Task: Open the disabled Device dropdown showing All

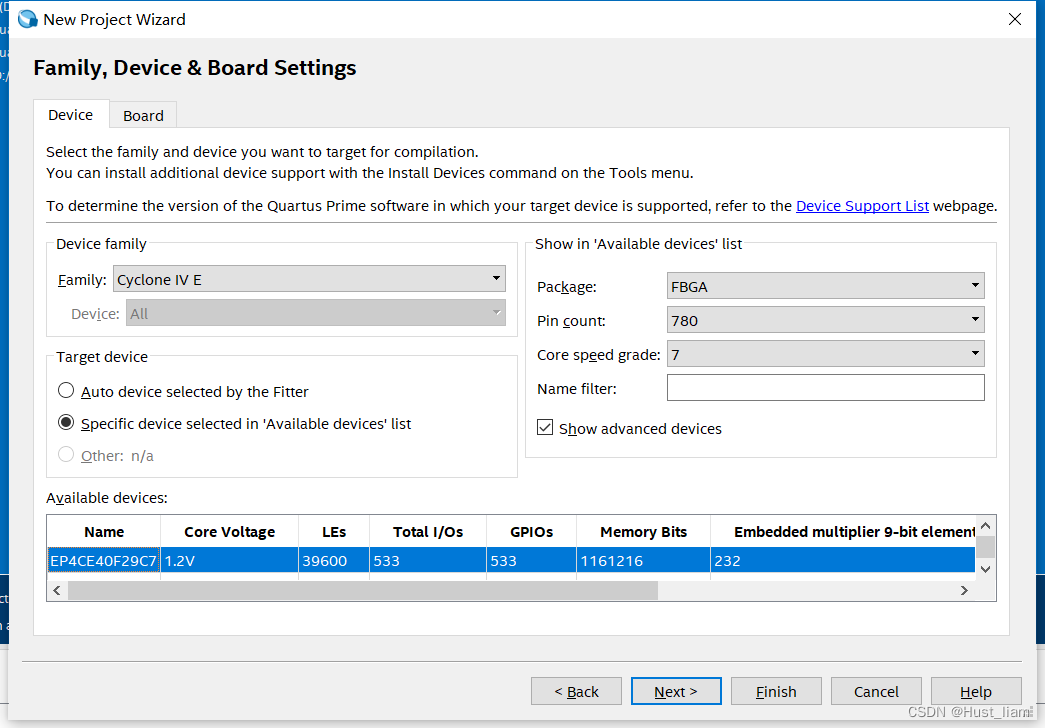Action: 316,313
